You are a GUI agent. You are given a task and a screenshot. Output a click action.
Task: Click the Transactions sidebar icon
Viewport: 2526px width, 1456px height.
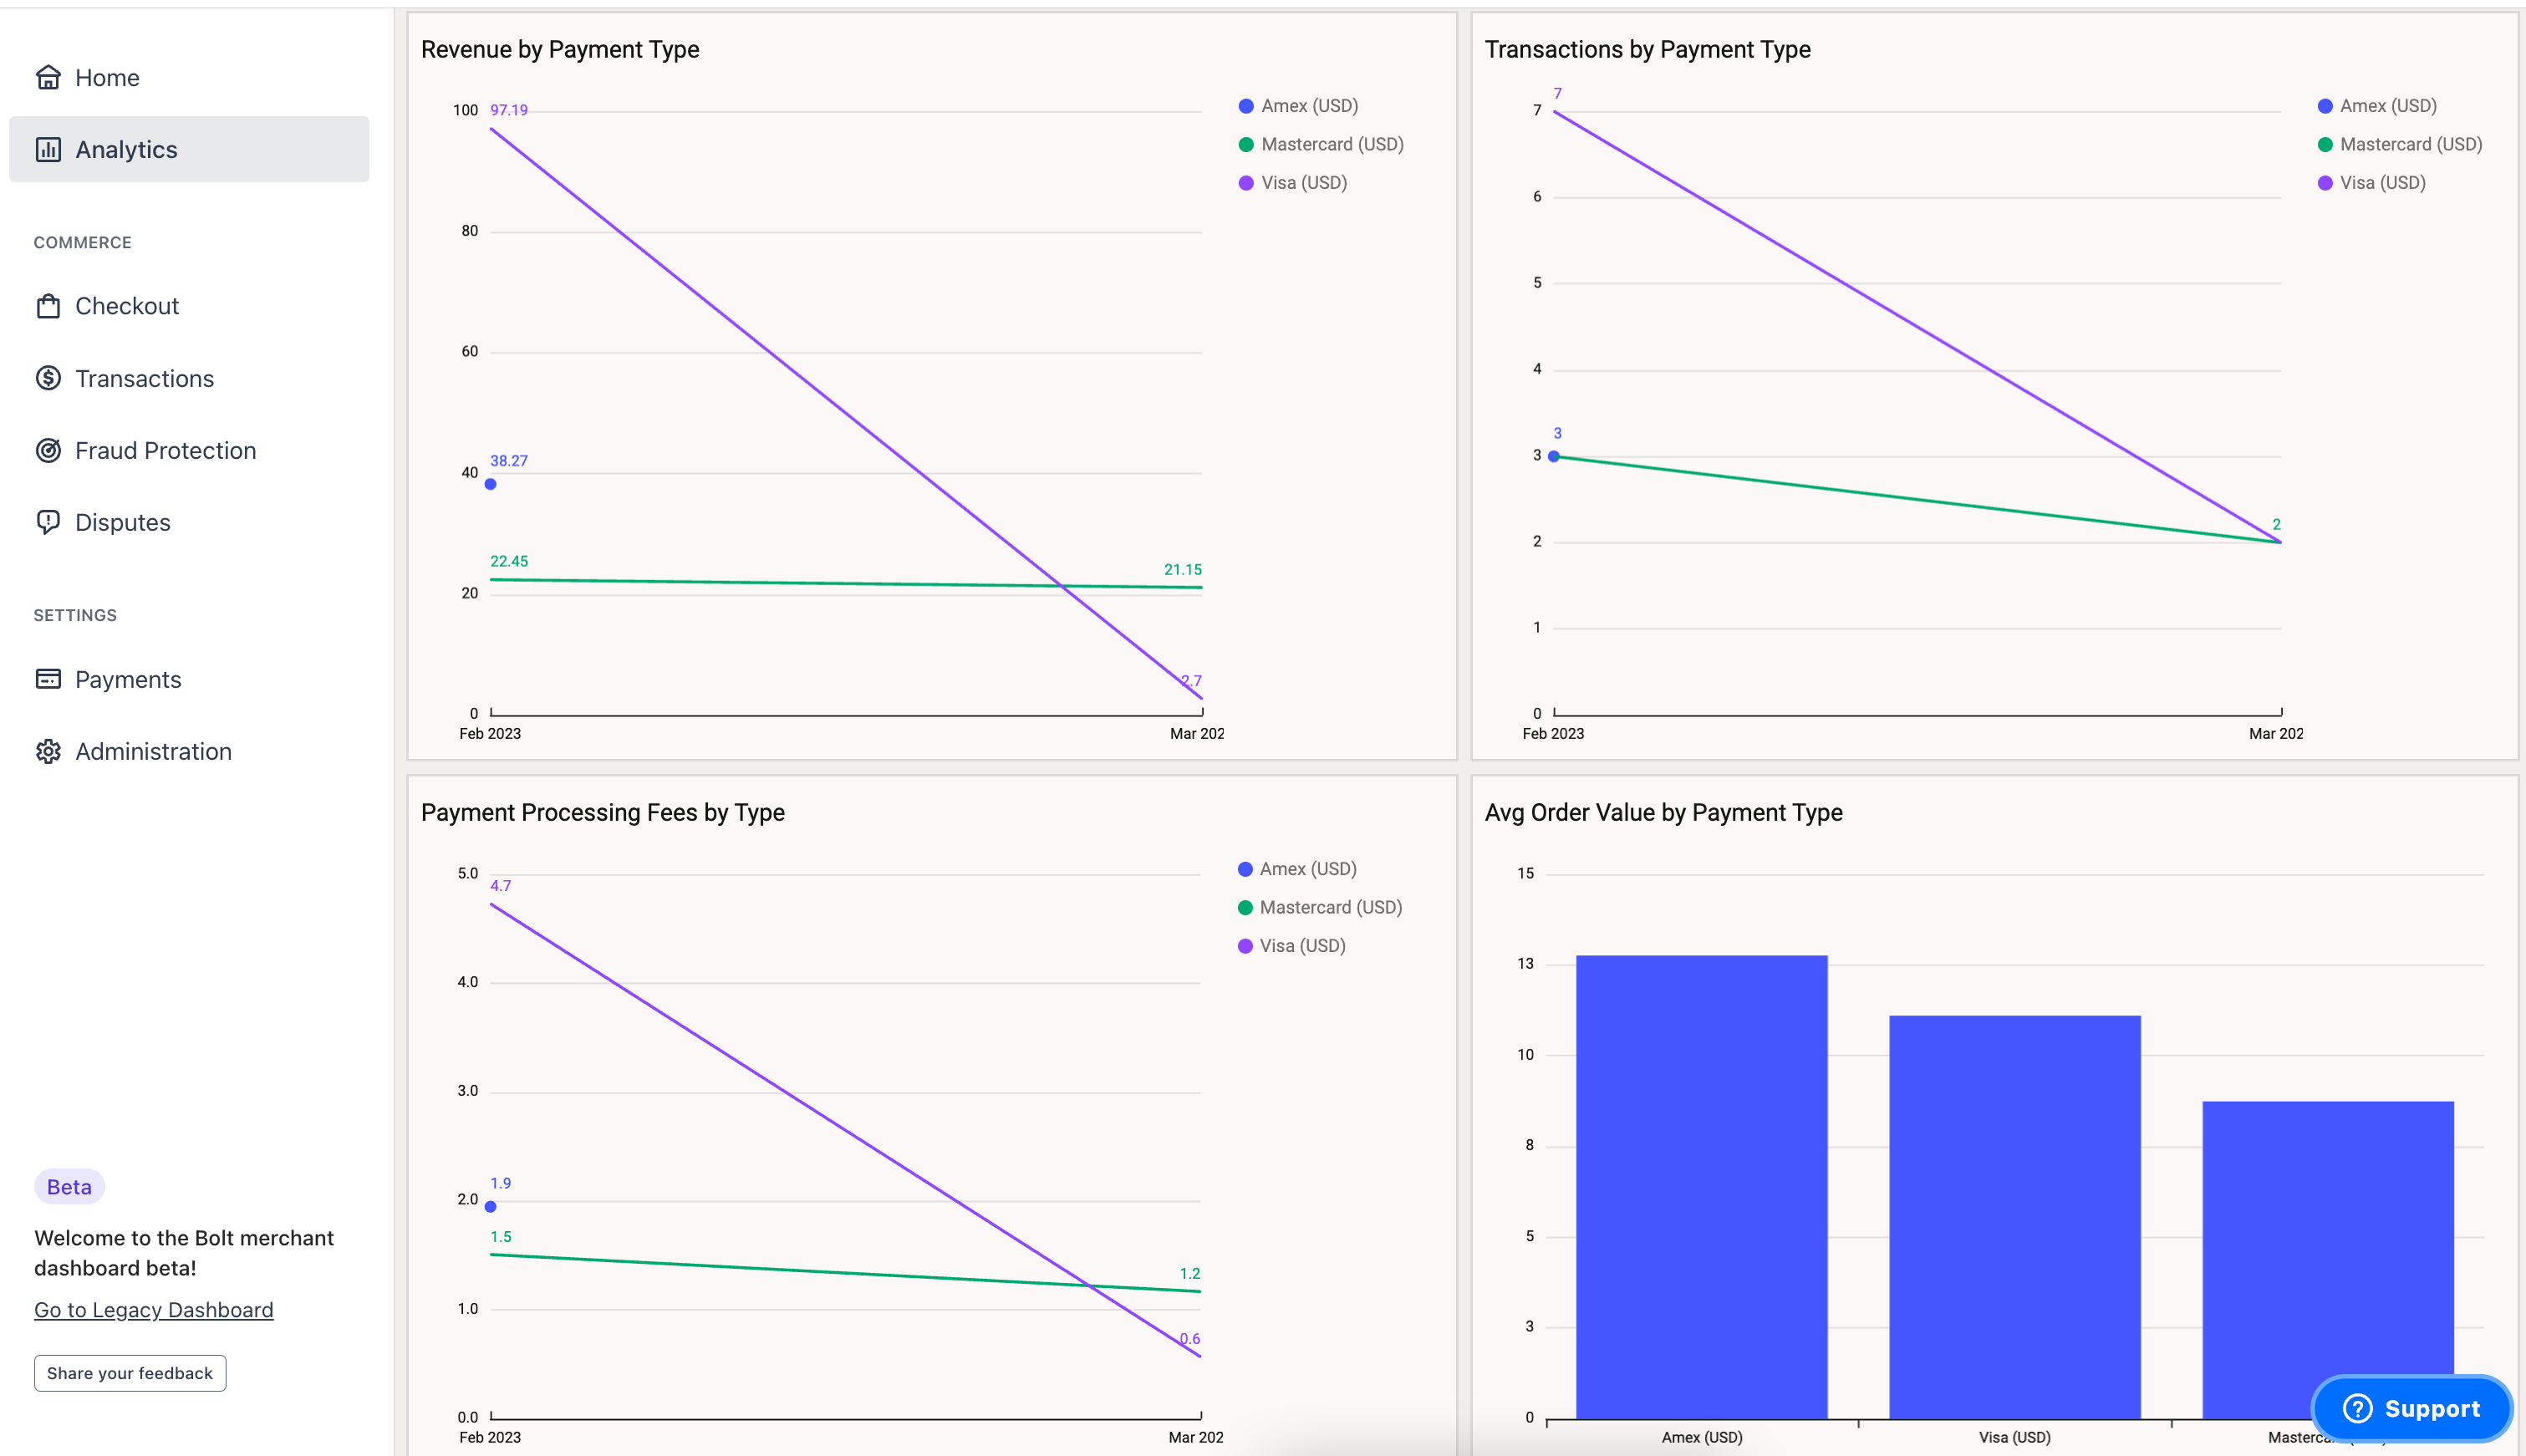click(47, 379)
